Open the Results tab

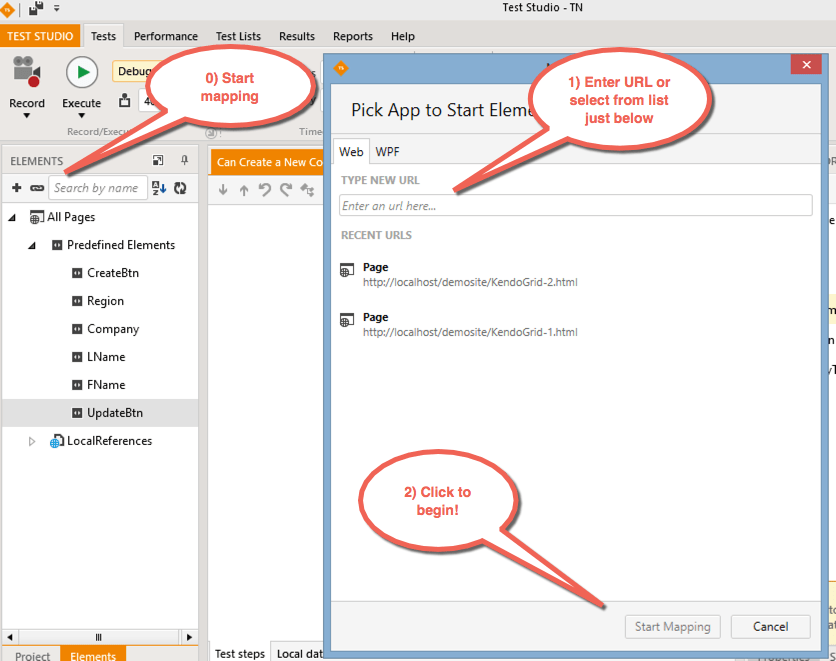(x=297, y=36)
